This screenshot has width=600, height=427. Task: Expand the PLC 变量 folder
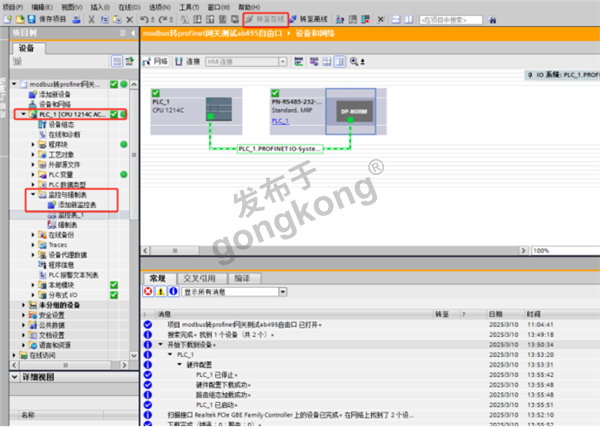point(33,174)
